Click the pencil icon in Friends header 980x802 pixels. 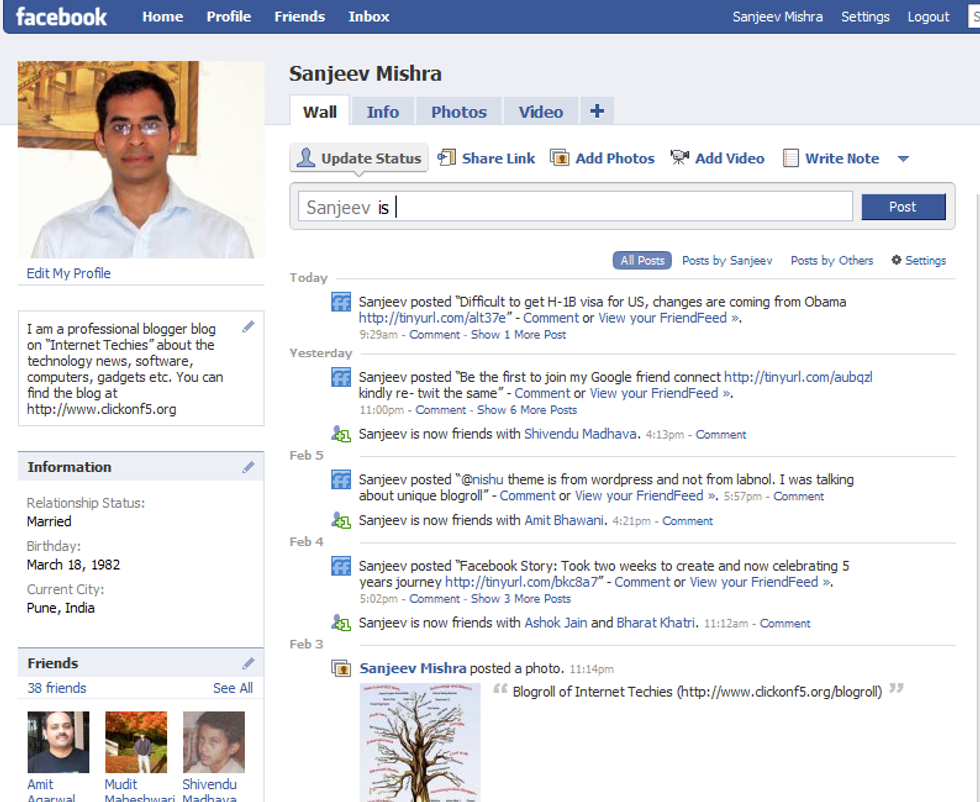tap(248, 663)
